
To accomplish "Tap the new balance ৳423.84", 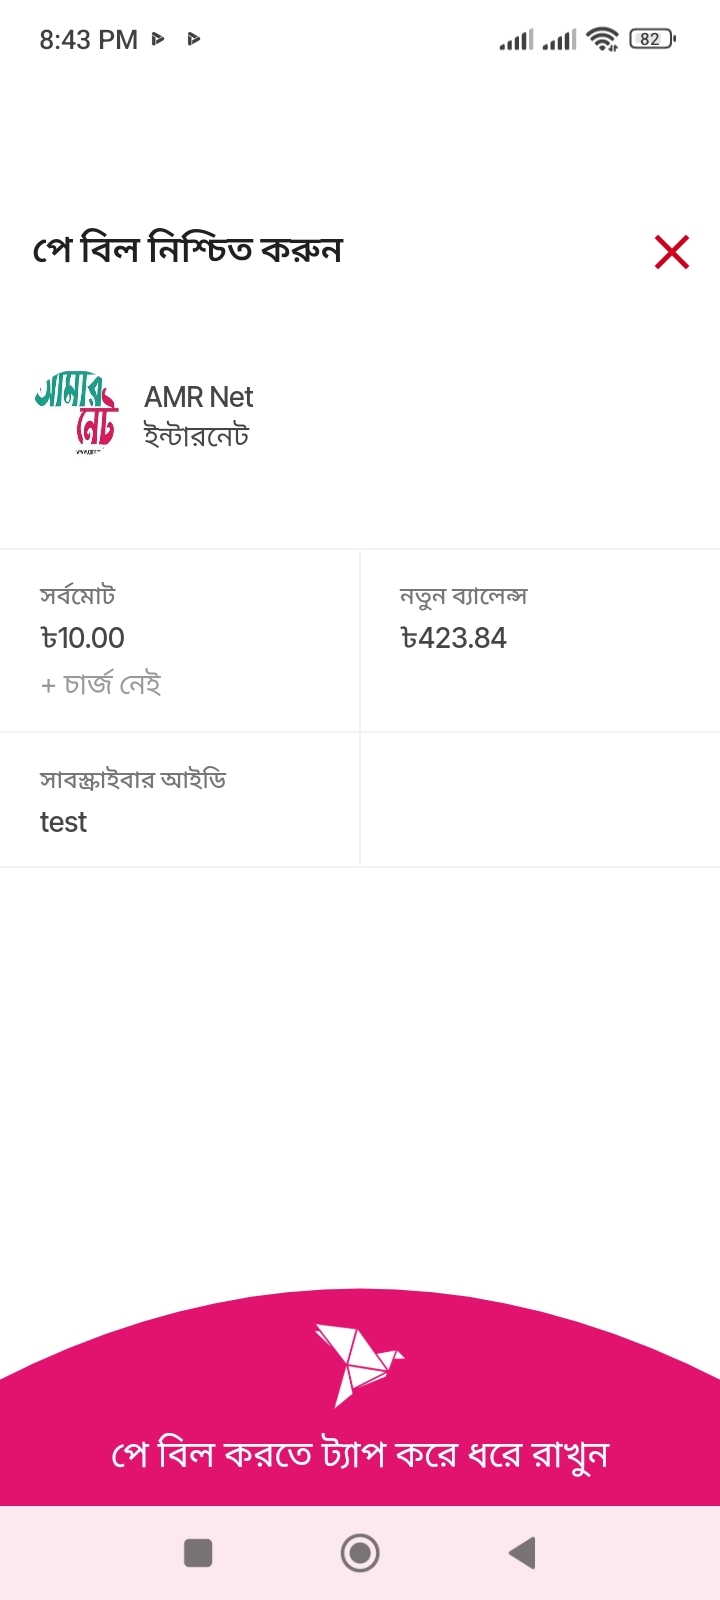I will pos(454,638).
